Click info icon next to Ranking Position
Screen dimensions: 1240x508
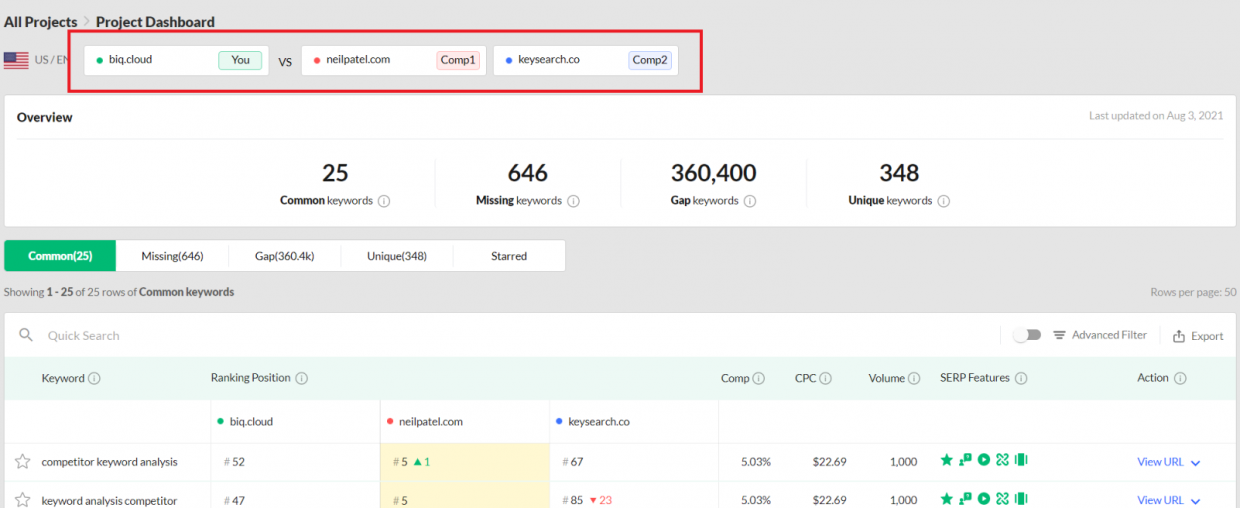301,379
